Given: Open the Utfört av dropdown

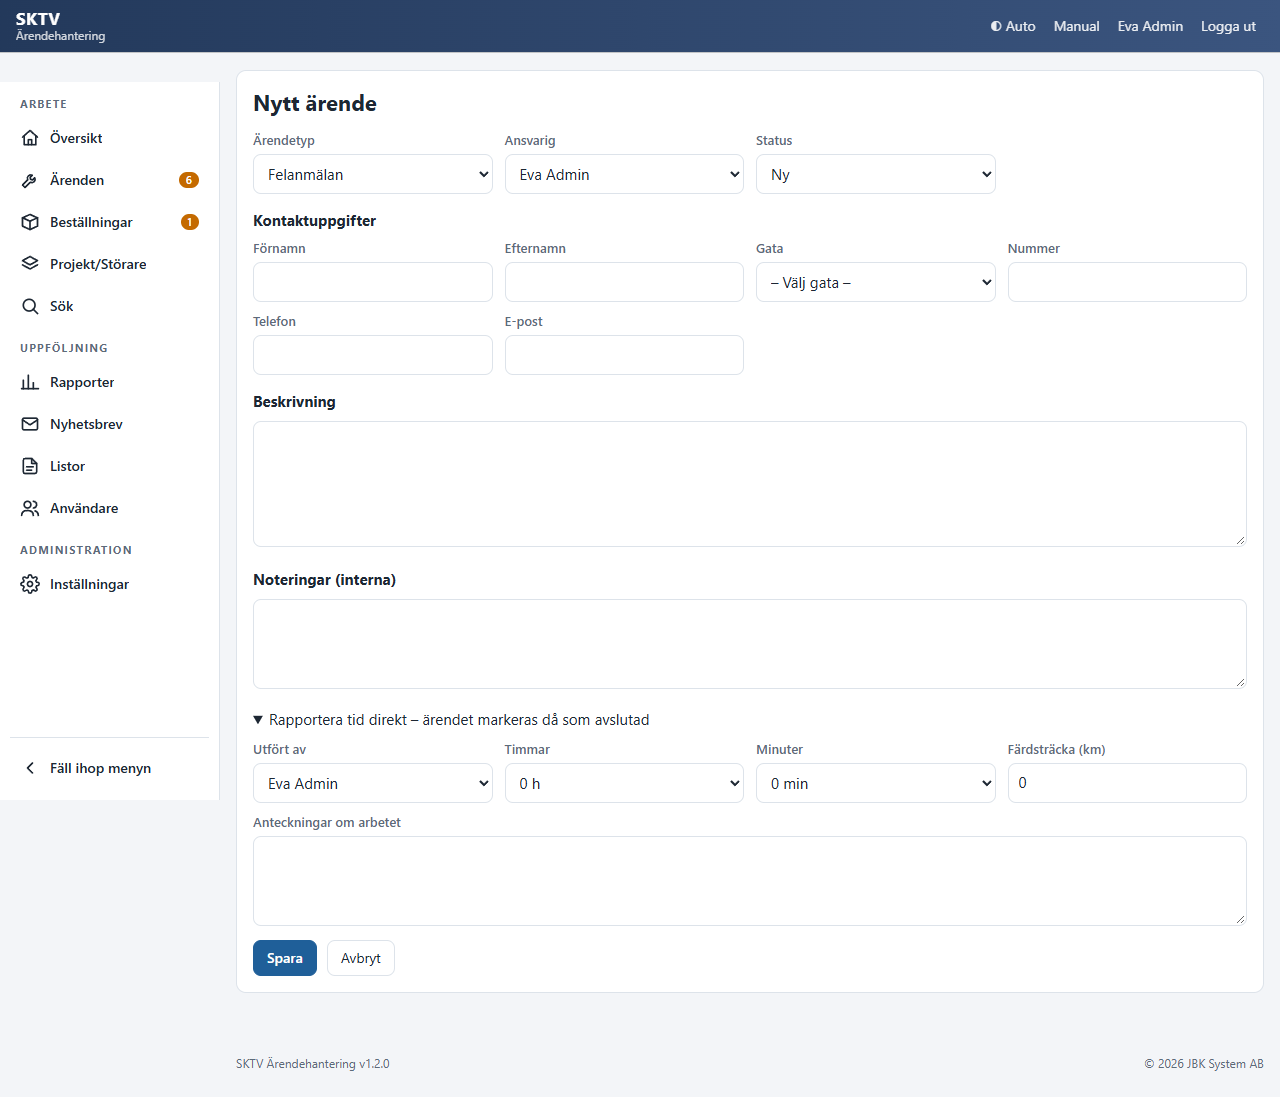Looking at the screenshot, I should [x=373, y=783].
